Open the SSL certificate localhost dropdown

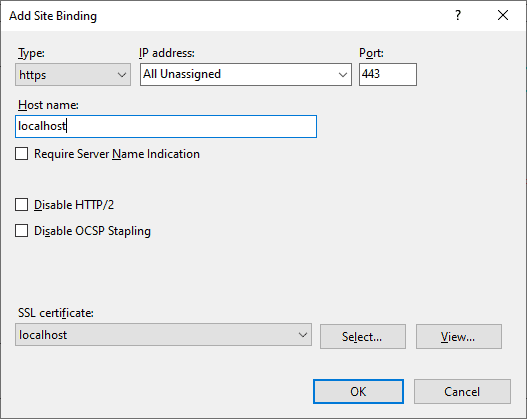[x=163, y=335]
